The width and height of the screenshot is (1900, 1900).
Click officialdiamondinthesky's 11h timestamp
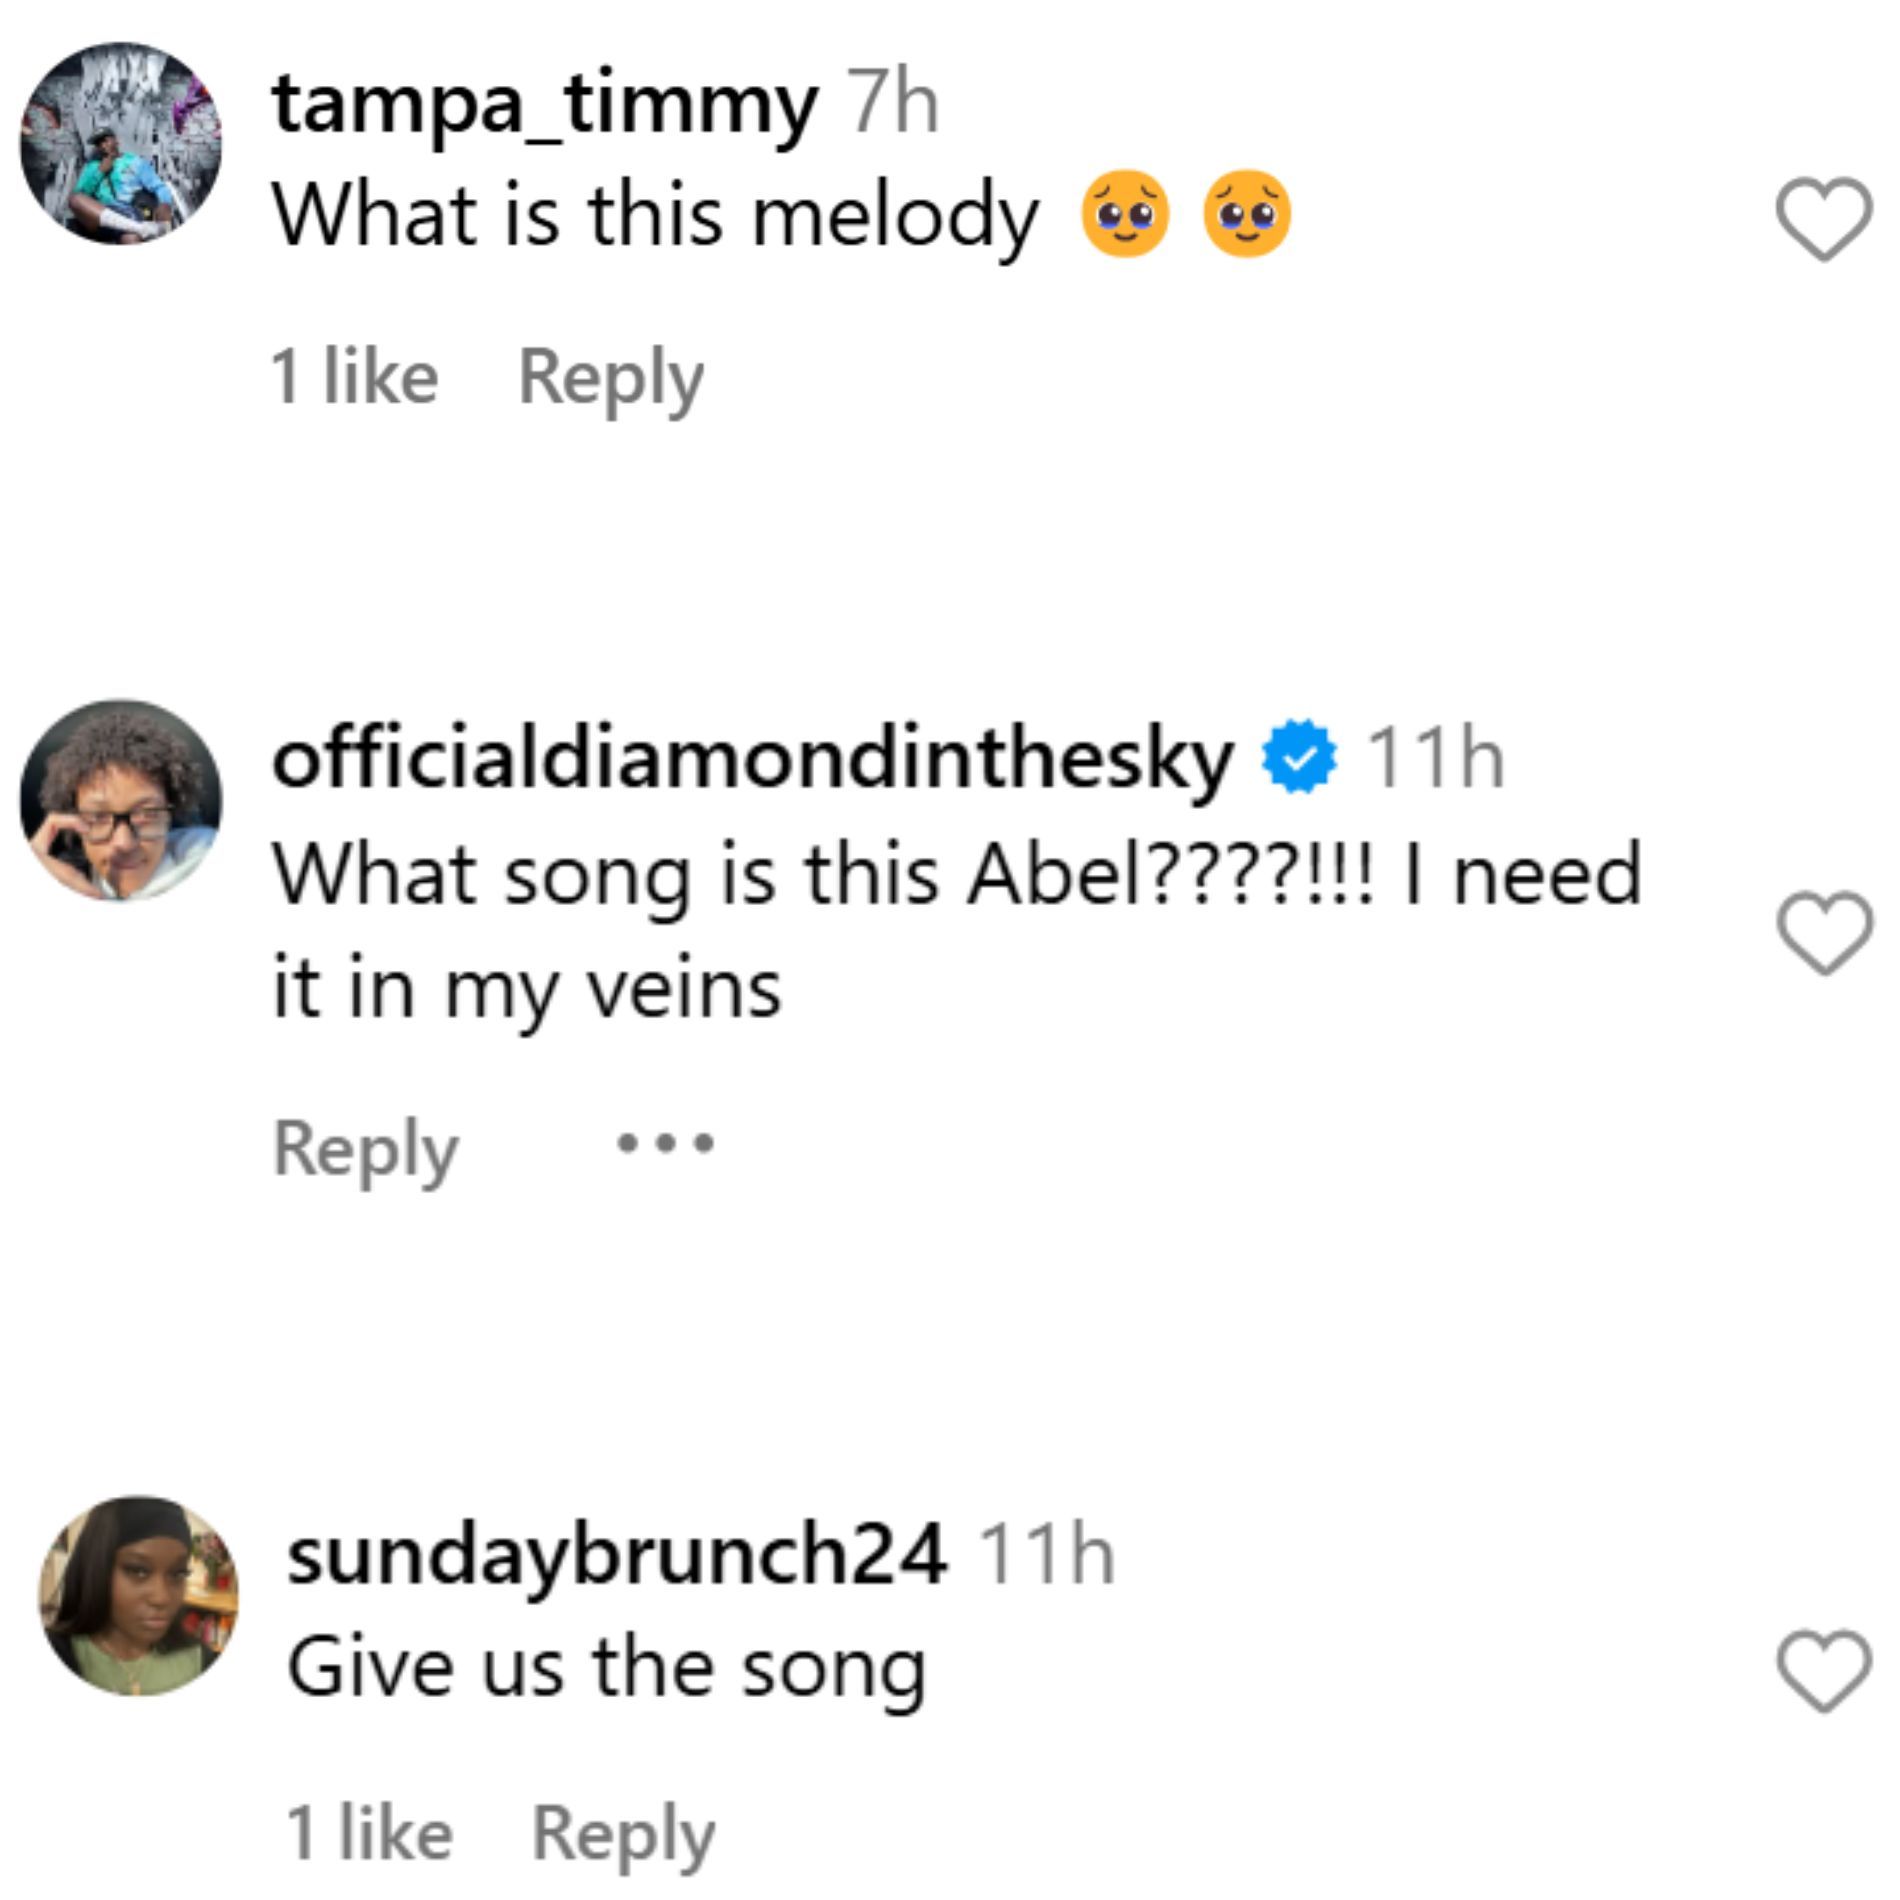1434,760
